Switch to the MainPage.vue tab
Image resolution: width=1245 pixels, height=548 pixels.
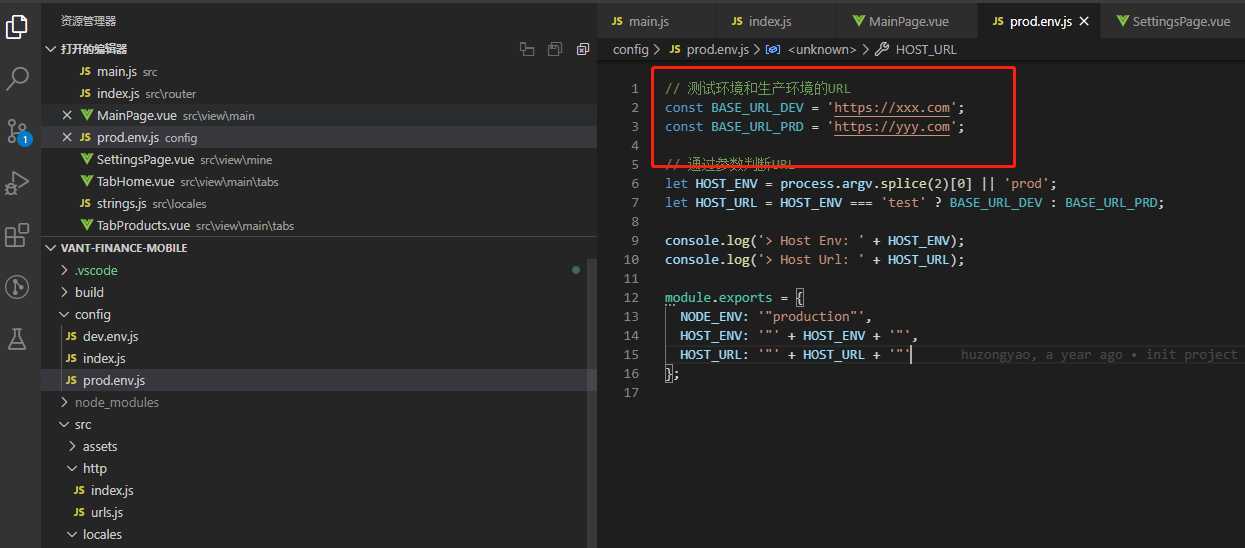[x=909, y=21]
